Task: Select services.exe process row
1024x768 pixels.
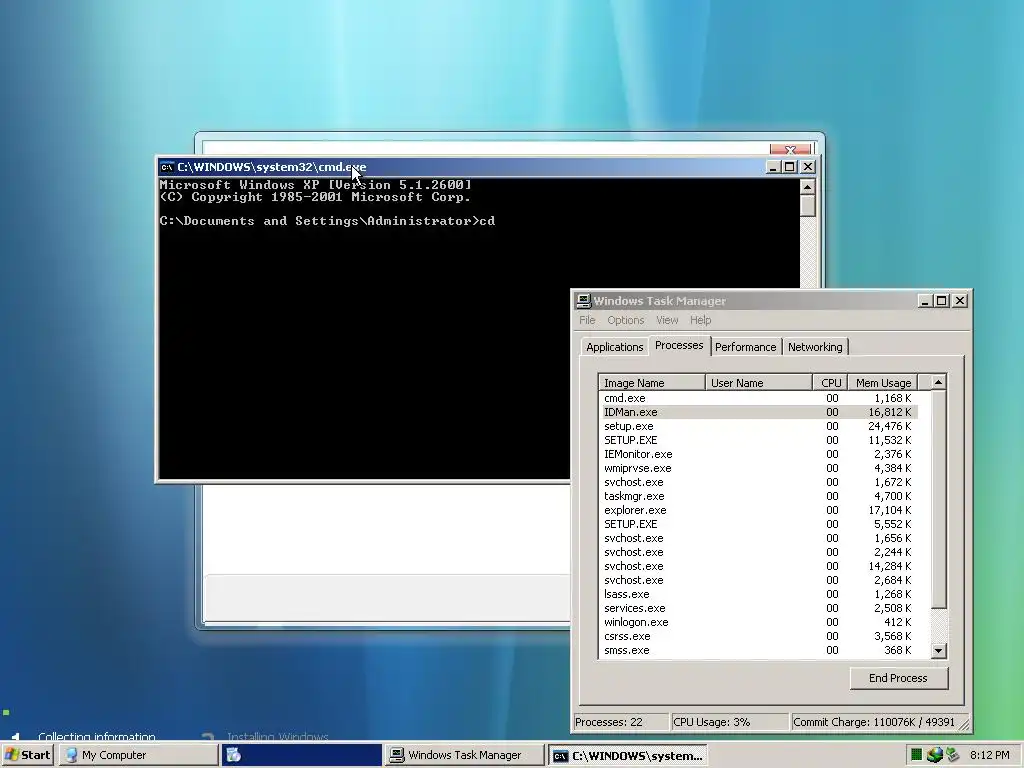Action: point(758,609)
